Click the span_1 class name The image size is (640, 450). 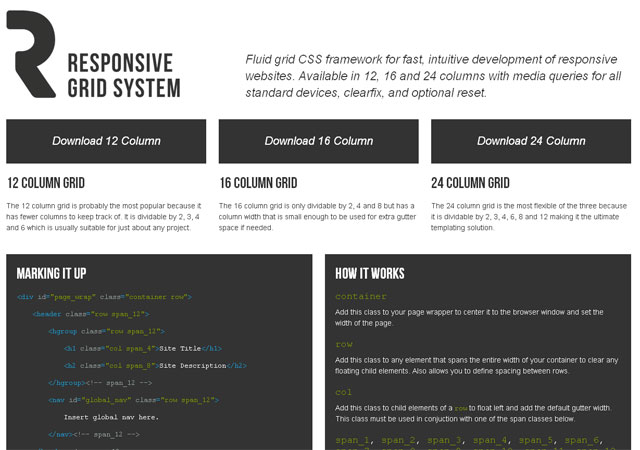(352, 440)
